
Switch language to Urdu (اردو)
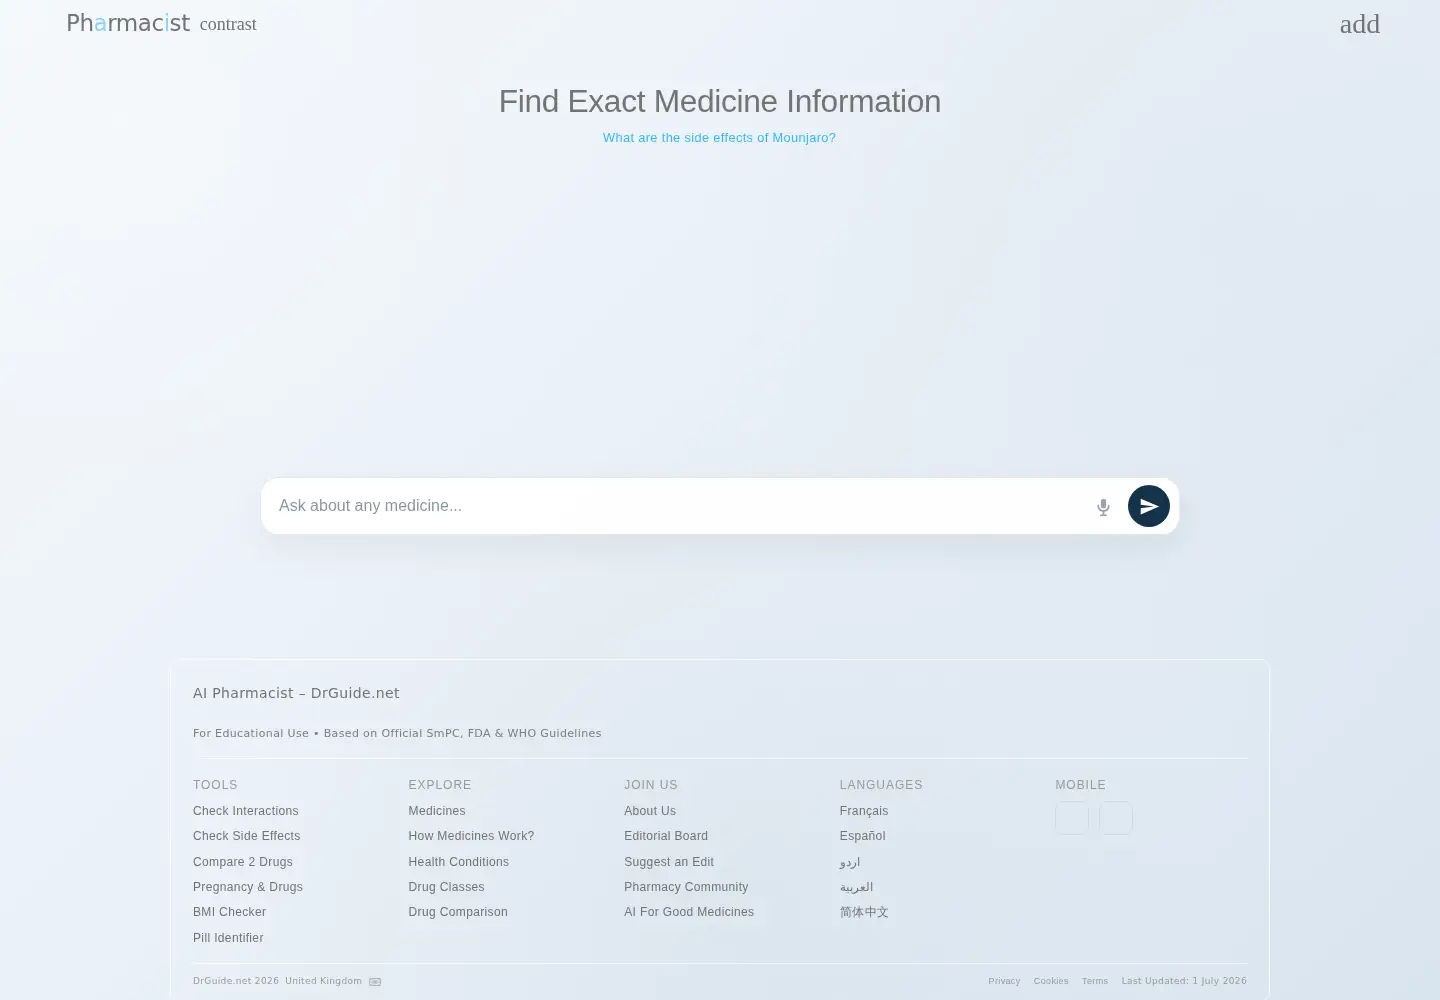point(850,862)
